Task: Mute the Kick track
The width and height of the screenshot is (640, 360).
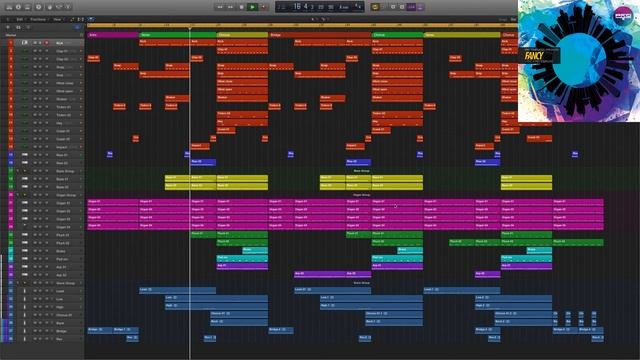Action: pos(35,43)
